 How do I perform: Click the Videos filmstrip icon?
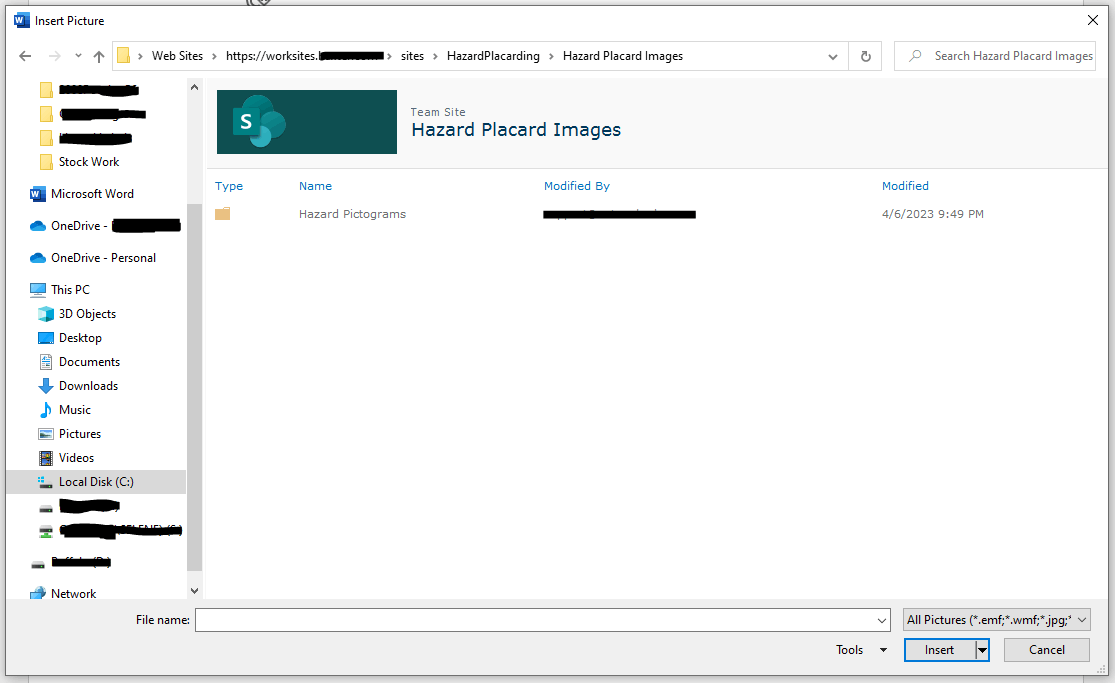click(46, 458)
